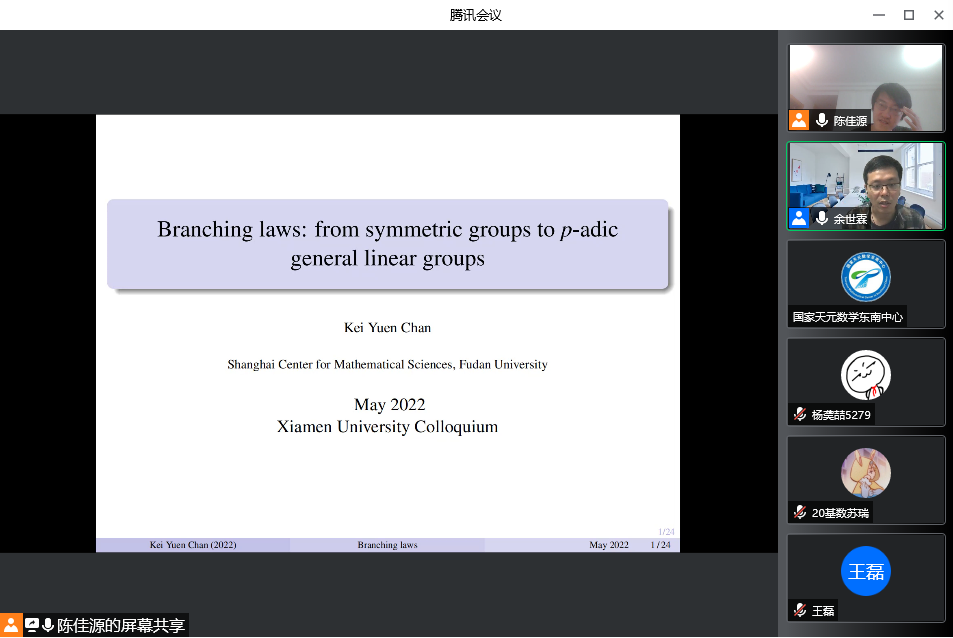Click the mic icon before 陈佳源的屏幕共享
The height and width of the screenshot is (638, 953).
[47, 626]
